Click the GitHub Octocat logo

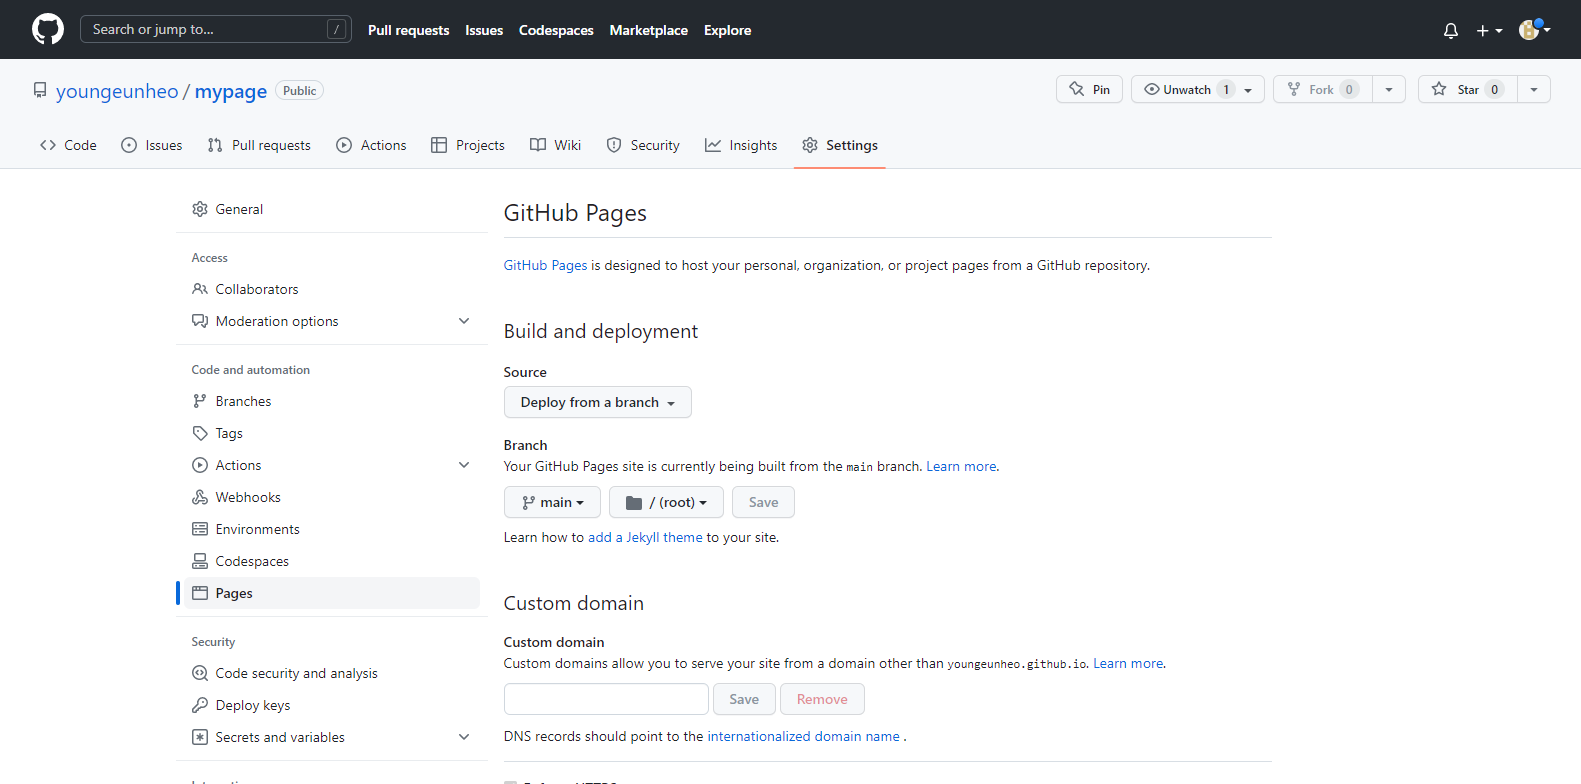click(x=48, y=29)
